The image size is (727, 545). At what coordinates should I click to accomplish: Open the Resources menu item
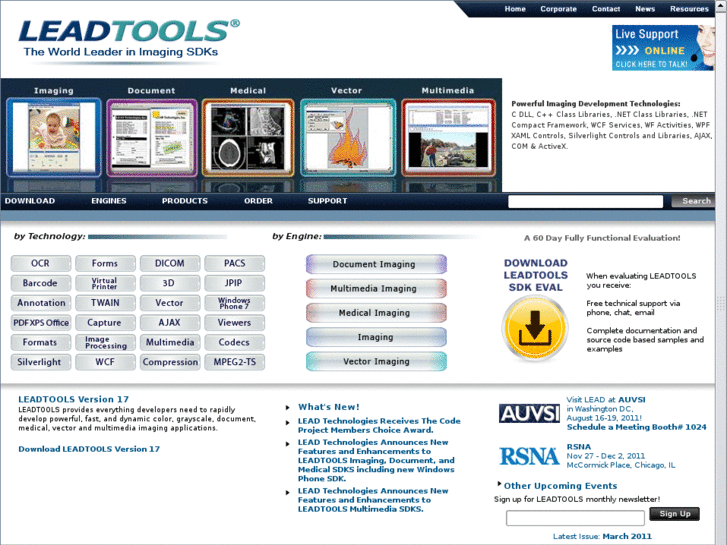[x=689, y=9]
